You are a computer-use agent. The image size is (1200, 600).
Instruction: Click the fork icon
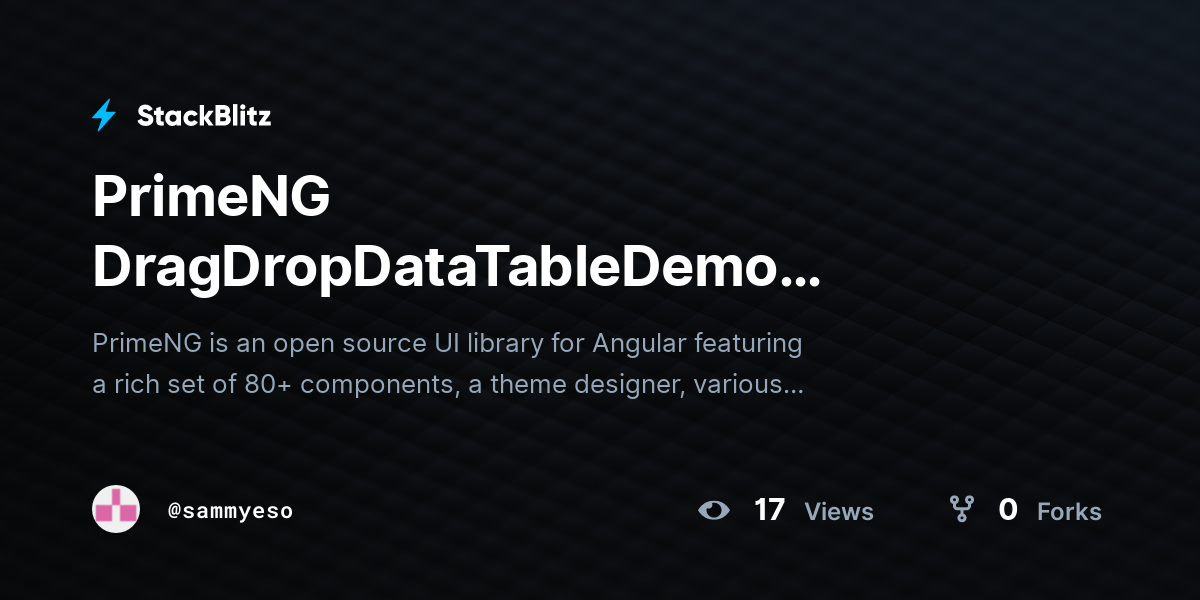click(x=962, y=510)
